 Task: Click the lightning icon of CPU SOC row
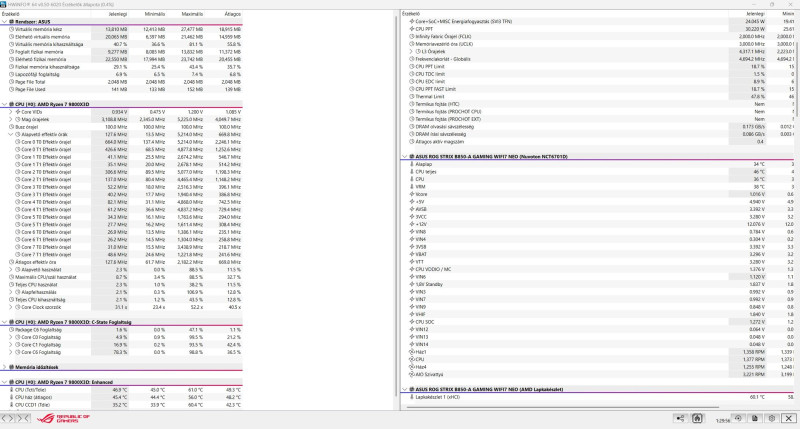coord(412,322)
